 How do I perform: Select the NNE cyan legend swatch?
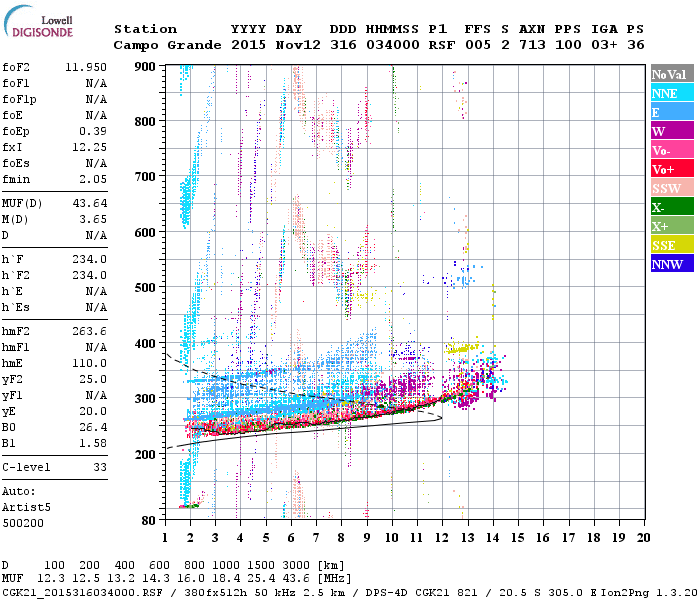[672, 93]
